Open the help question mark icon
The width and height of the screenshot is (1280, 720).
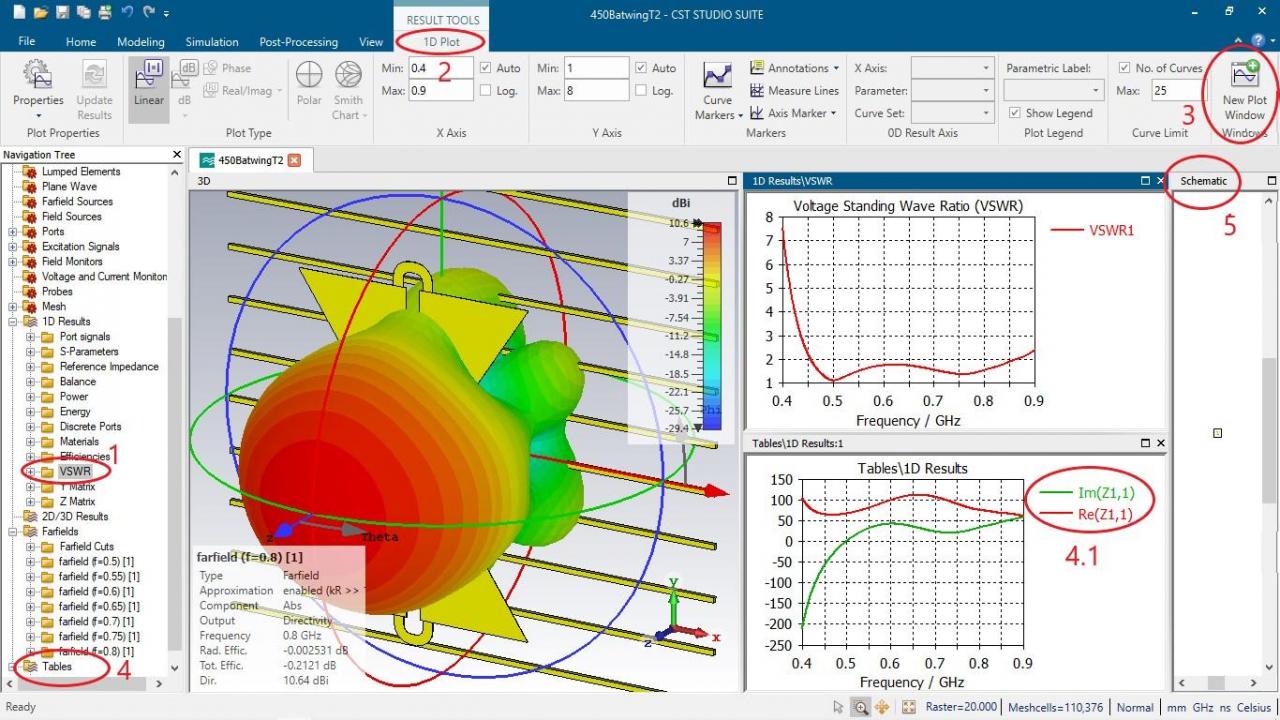[x=1258, y=41]
